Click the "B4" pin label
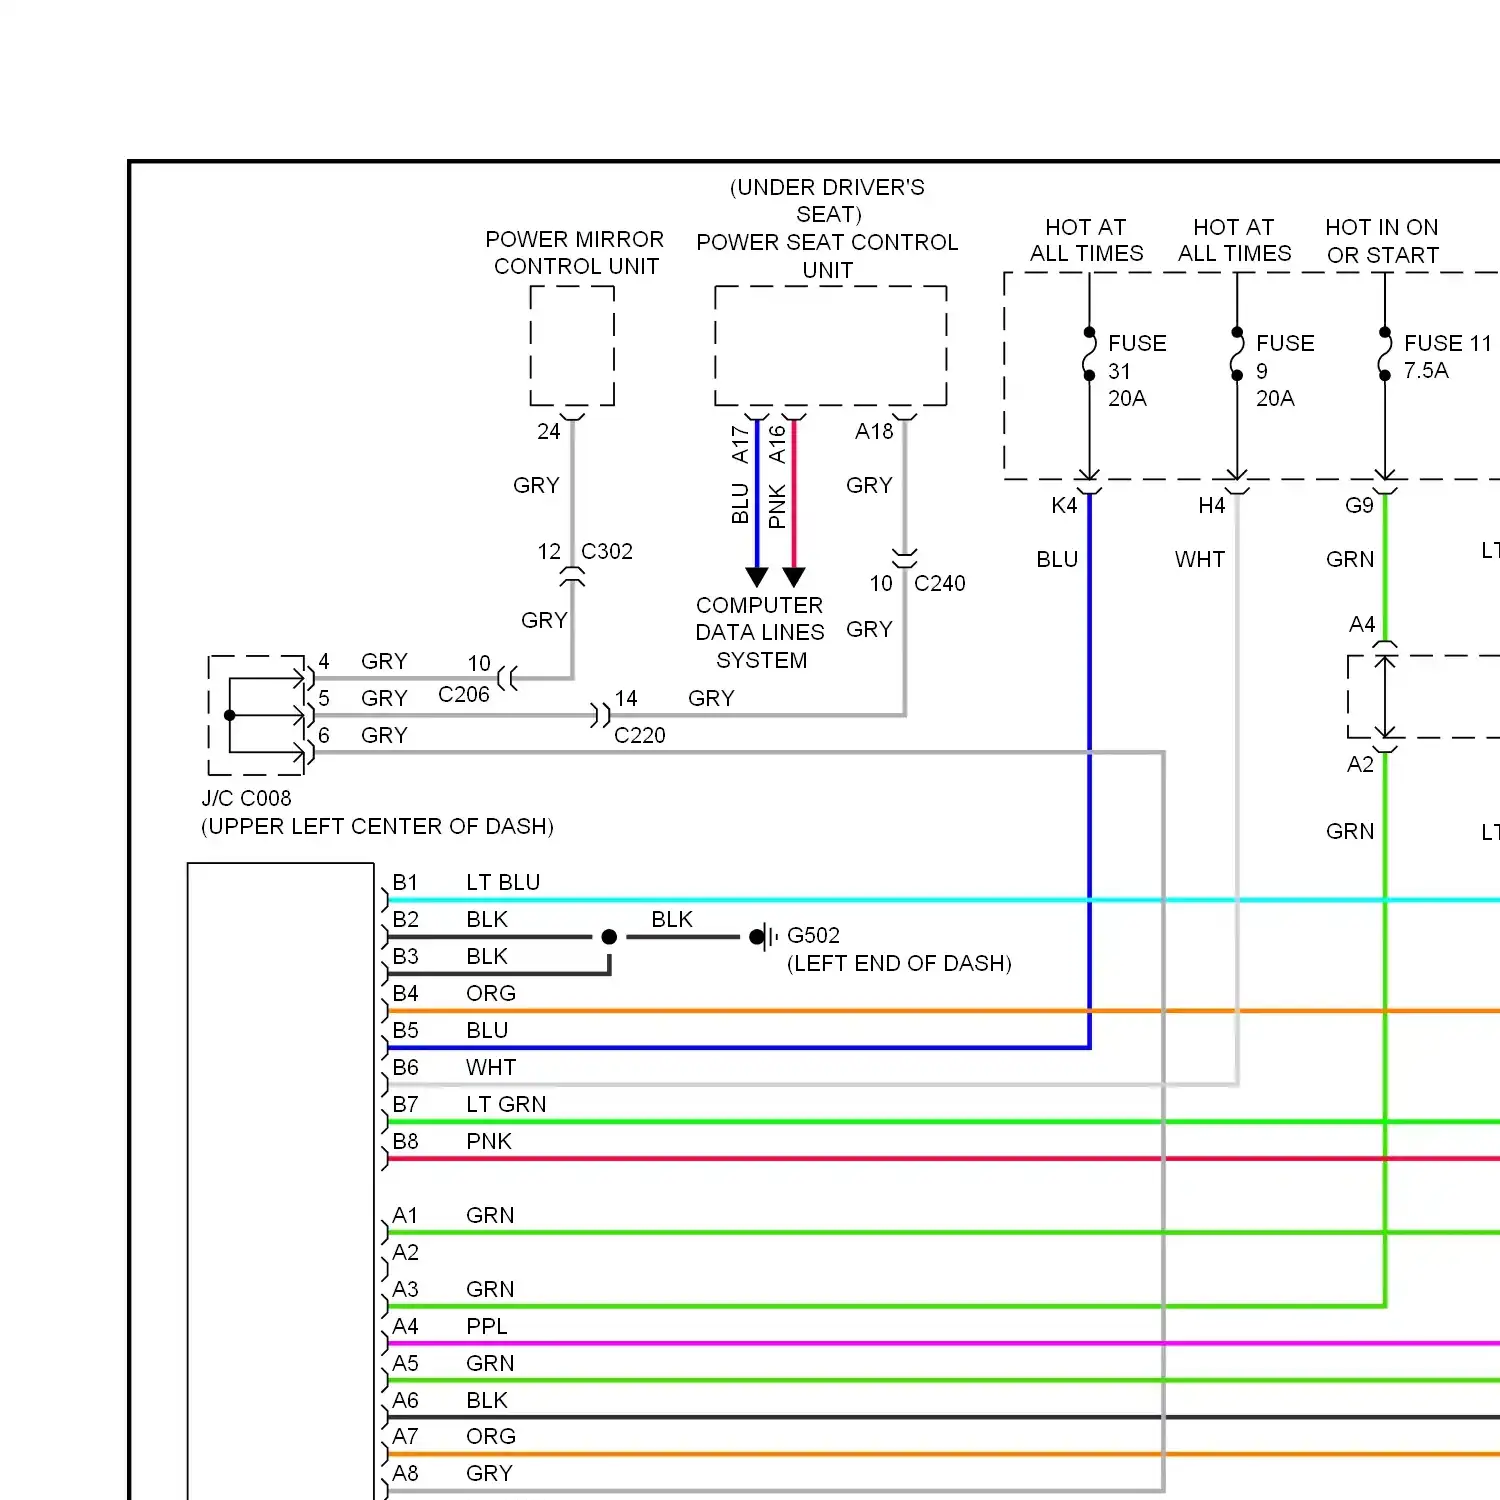1500x1500 pixels. coord(405,993)
